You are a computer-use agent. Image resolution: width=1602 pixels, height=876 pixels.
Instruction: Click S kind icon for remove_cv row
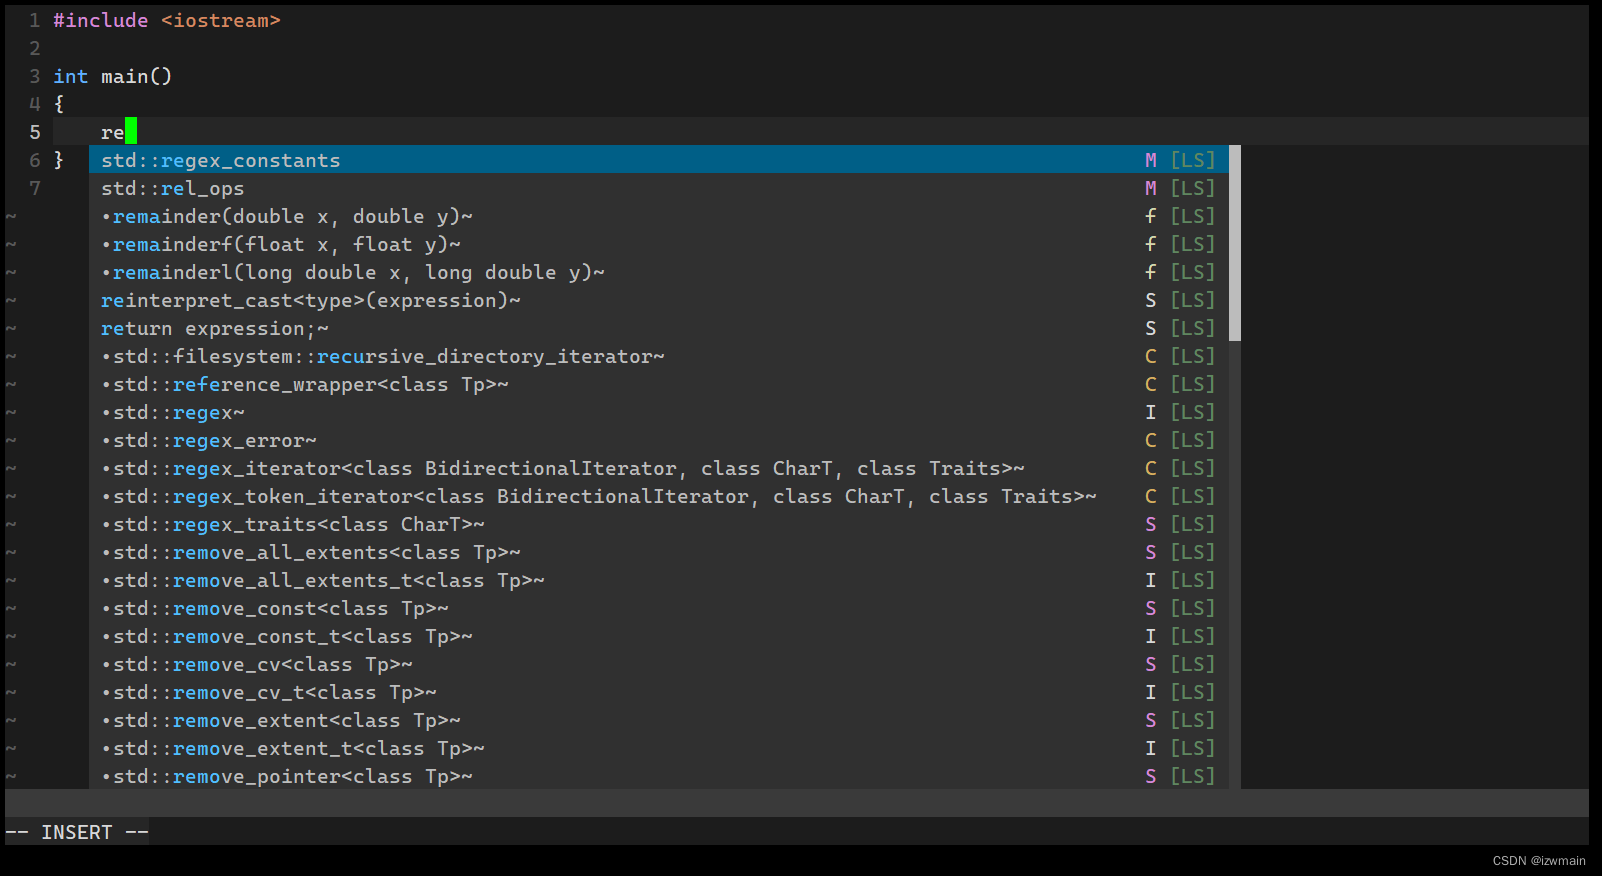coord(1151,664)
